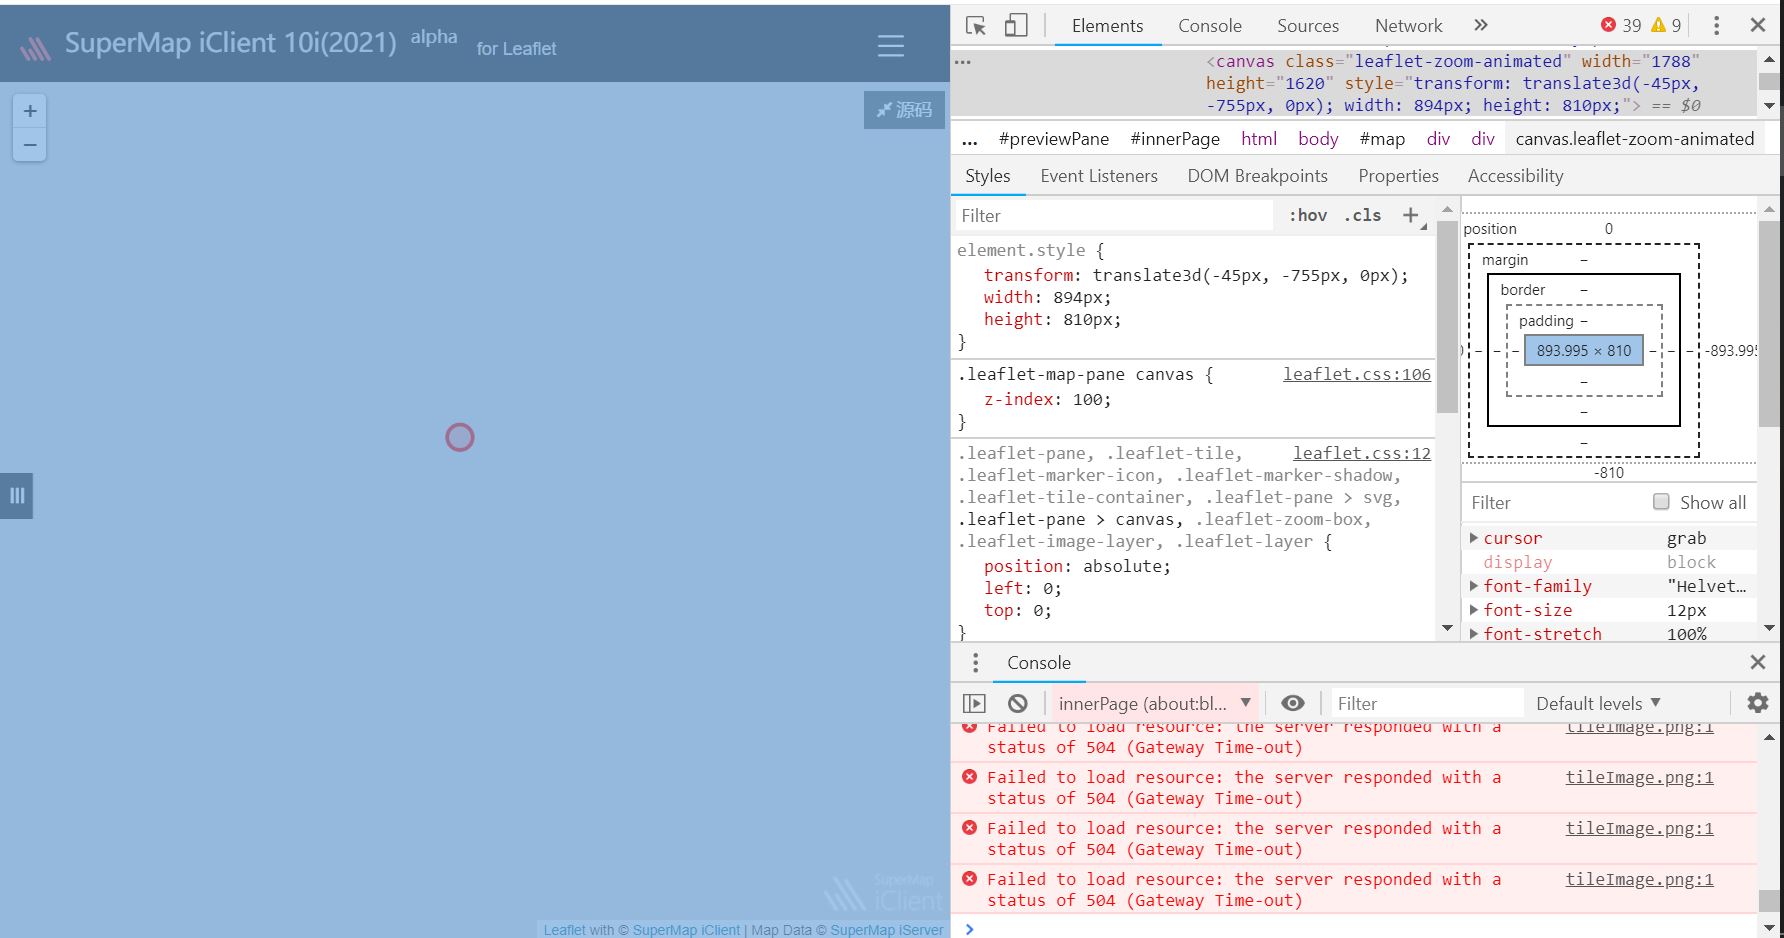
Task: Open the DOM Breakpoints tab
Action: tap(1257, 176)
